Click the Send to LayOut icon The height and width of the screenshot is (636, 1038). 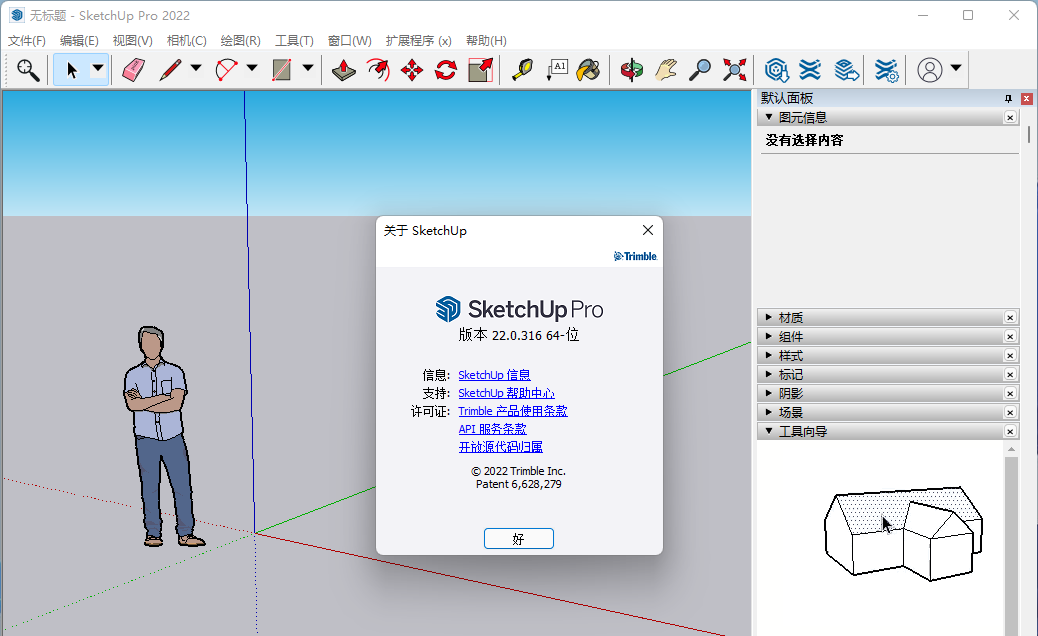coord(847,69)
